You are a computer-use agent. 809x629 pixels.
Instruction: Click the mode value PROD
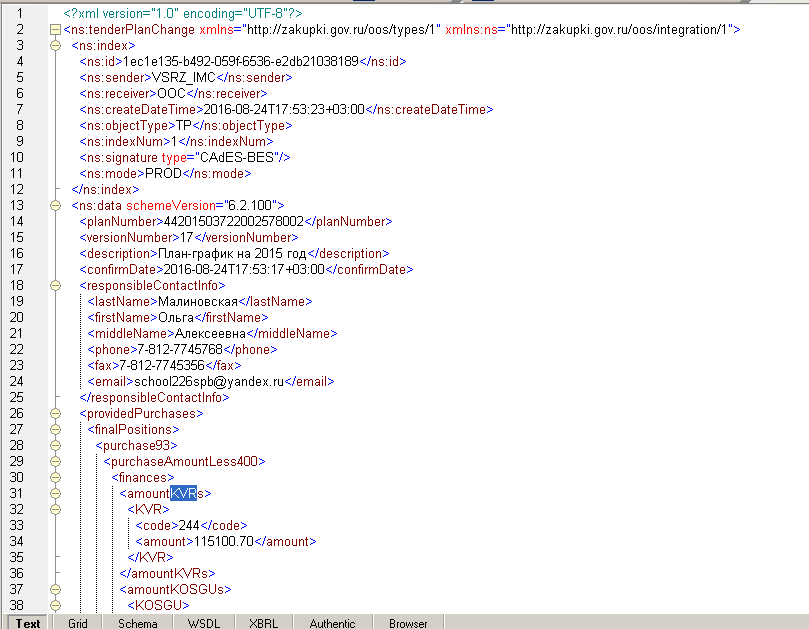(163, 173)
